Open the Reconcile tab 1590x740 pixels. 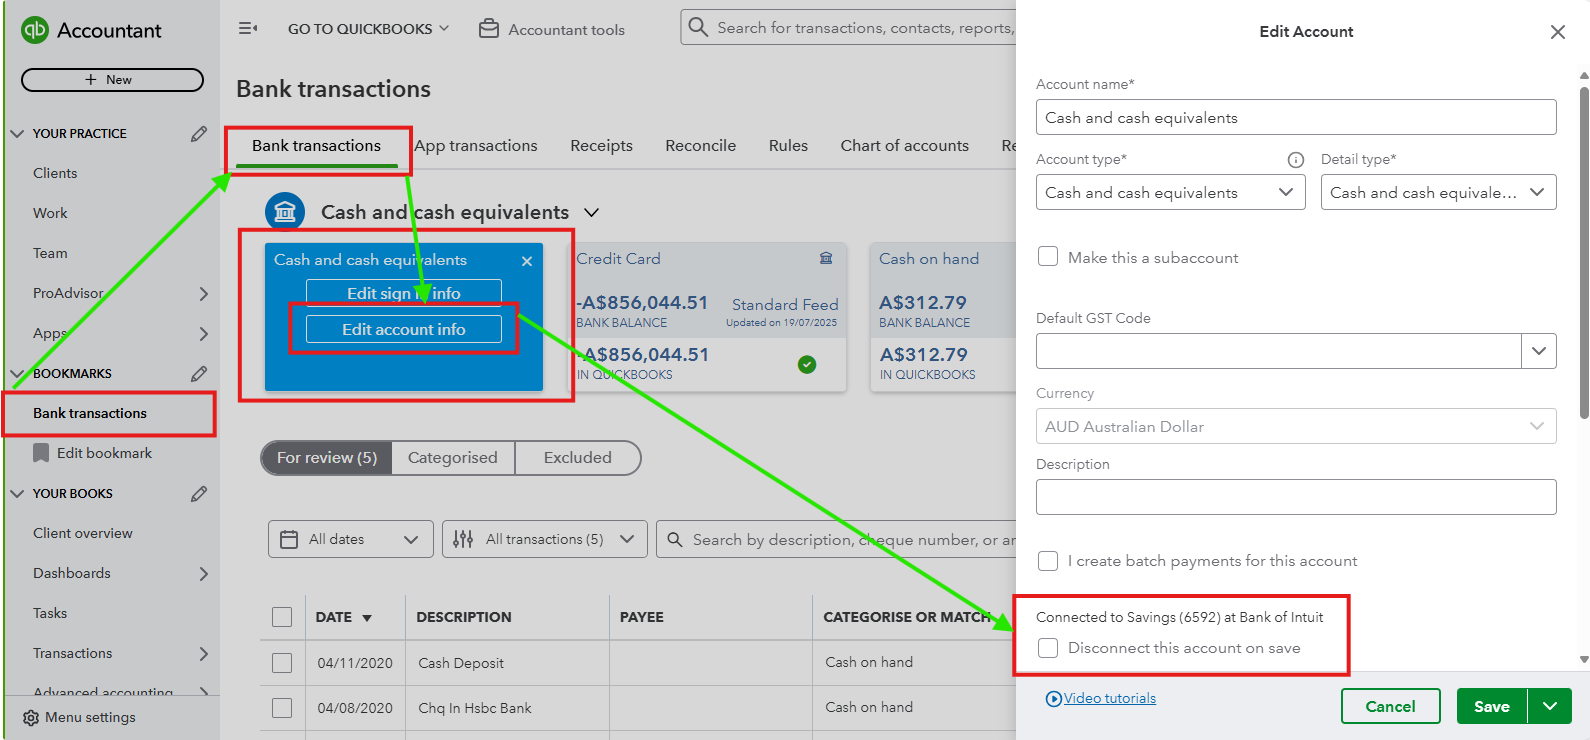(700, 146)
